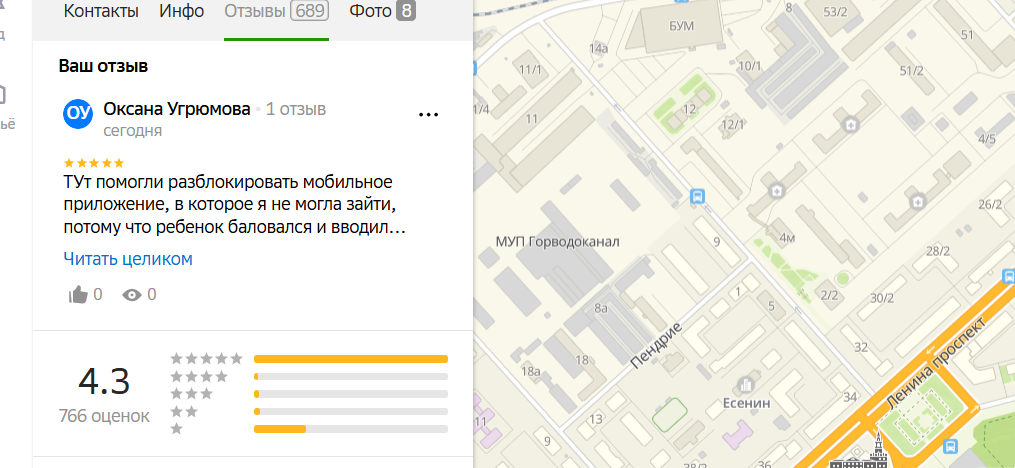The width and height of the screenshot is (1015, 468).
Task: Click house number 30/2 on the map
Action: (882, 298)
